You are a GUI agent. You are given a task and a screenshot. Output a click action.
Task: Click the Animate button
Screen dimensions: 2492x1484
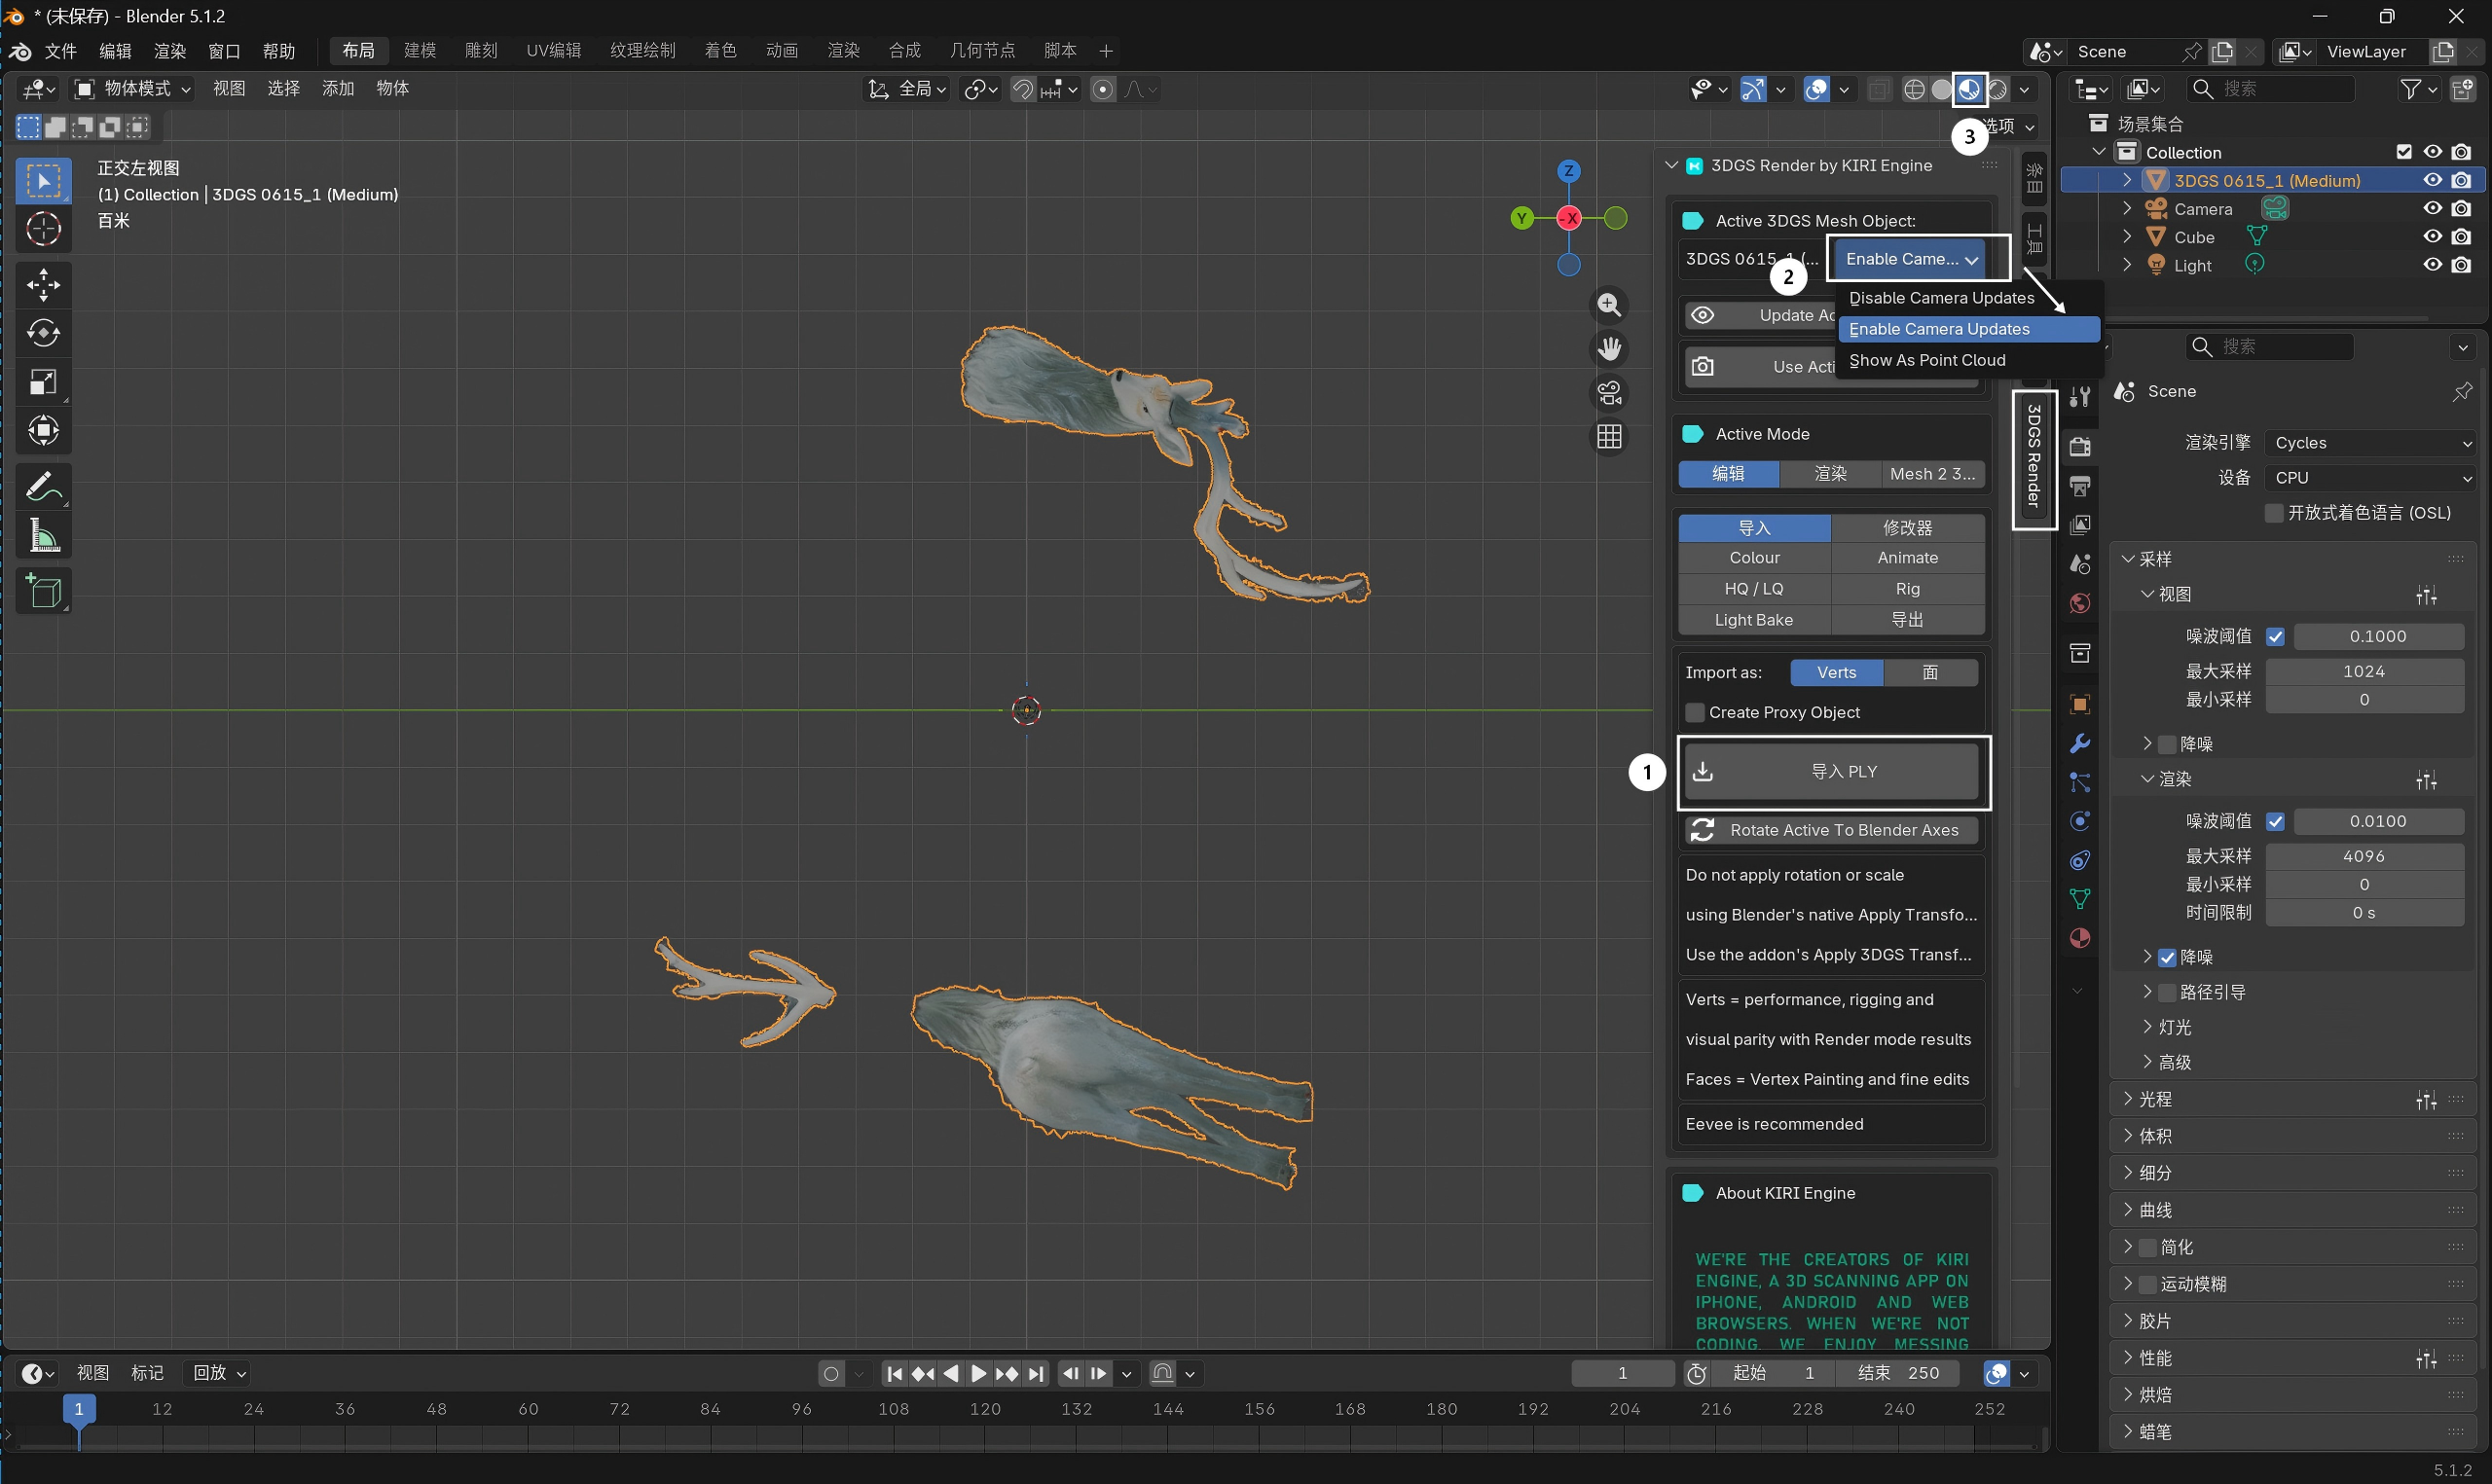point(1908,558)
